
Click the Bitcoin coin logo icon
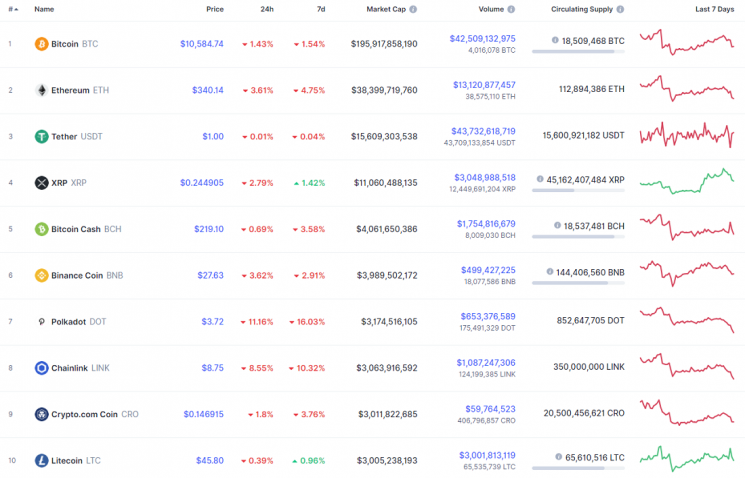pyautogui.click(x=41, y=44)
